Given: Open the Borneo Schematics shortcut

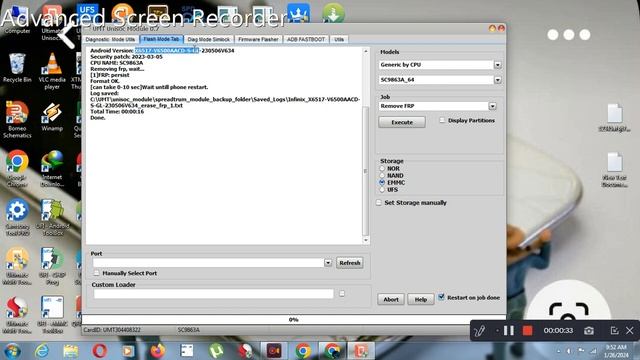Looking at the screenshot, I should pos(17,119).
